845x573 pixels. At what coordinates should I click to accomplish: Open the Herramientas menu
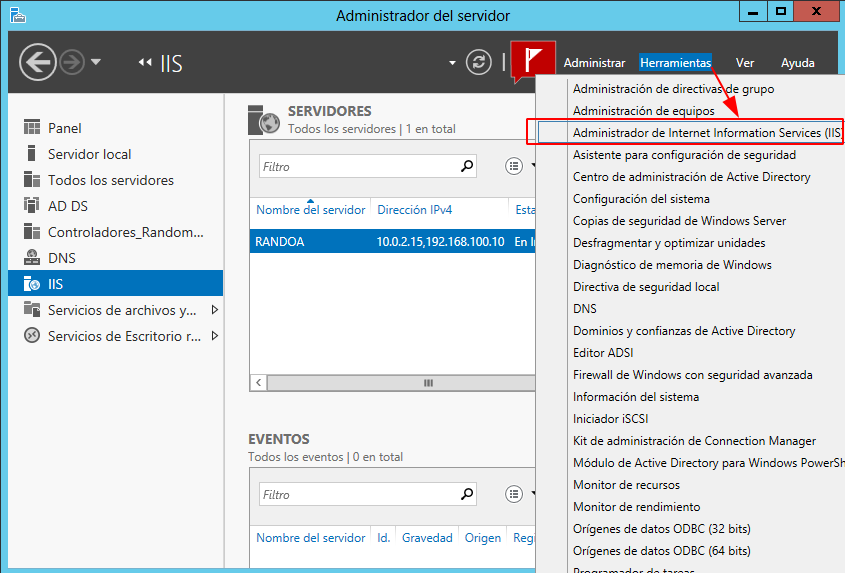click(x=675, y=63)
